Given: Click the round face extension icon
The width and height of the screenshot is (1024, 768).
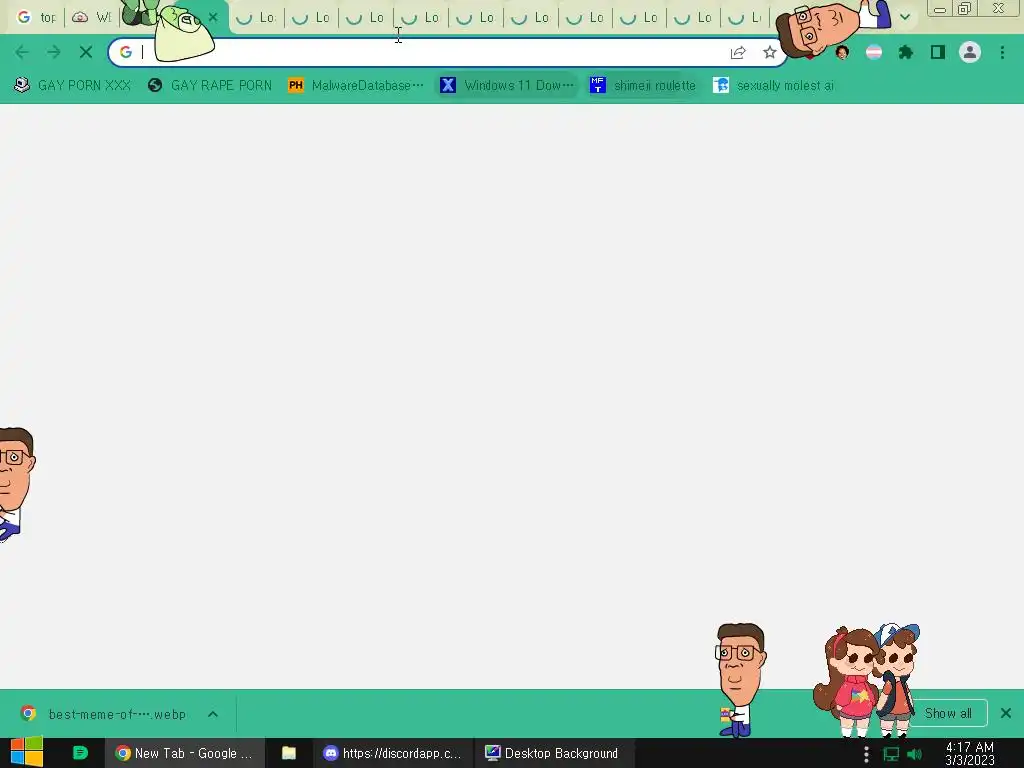Looking at the screenshot, I should point(842,52).
